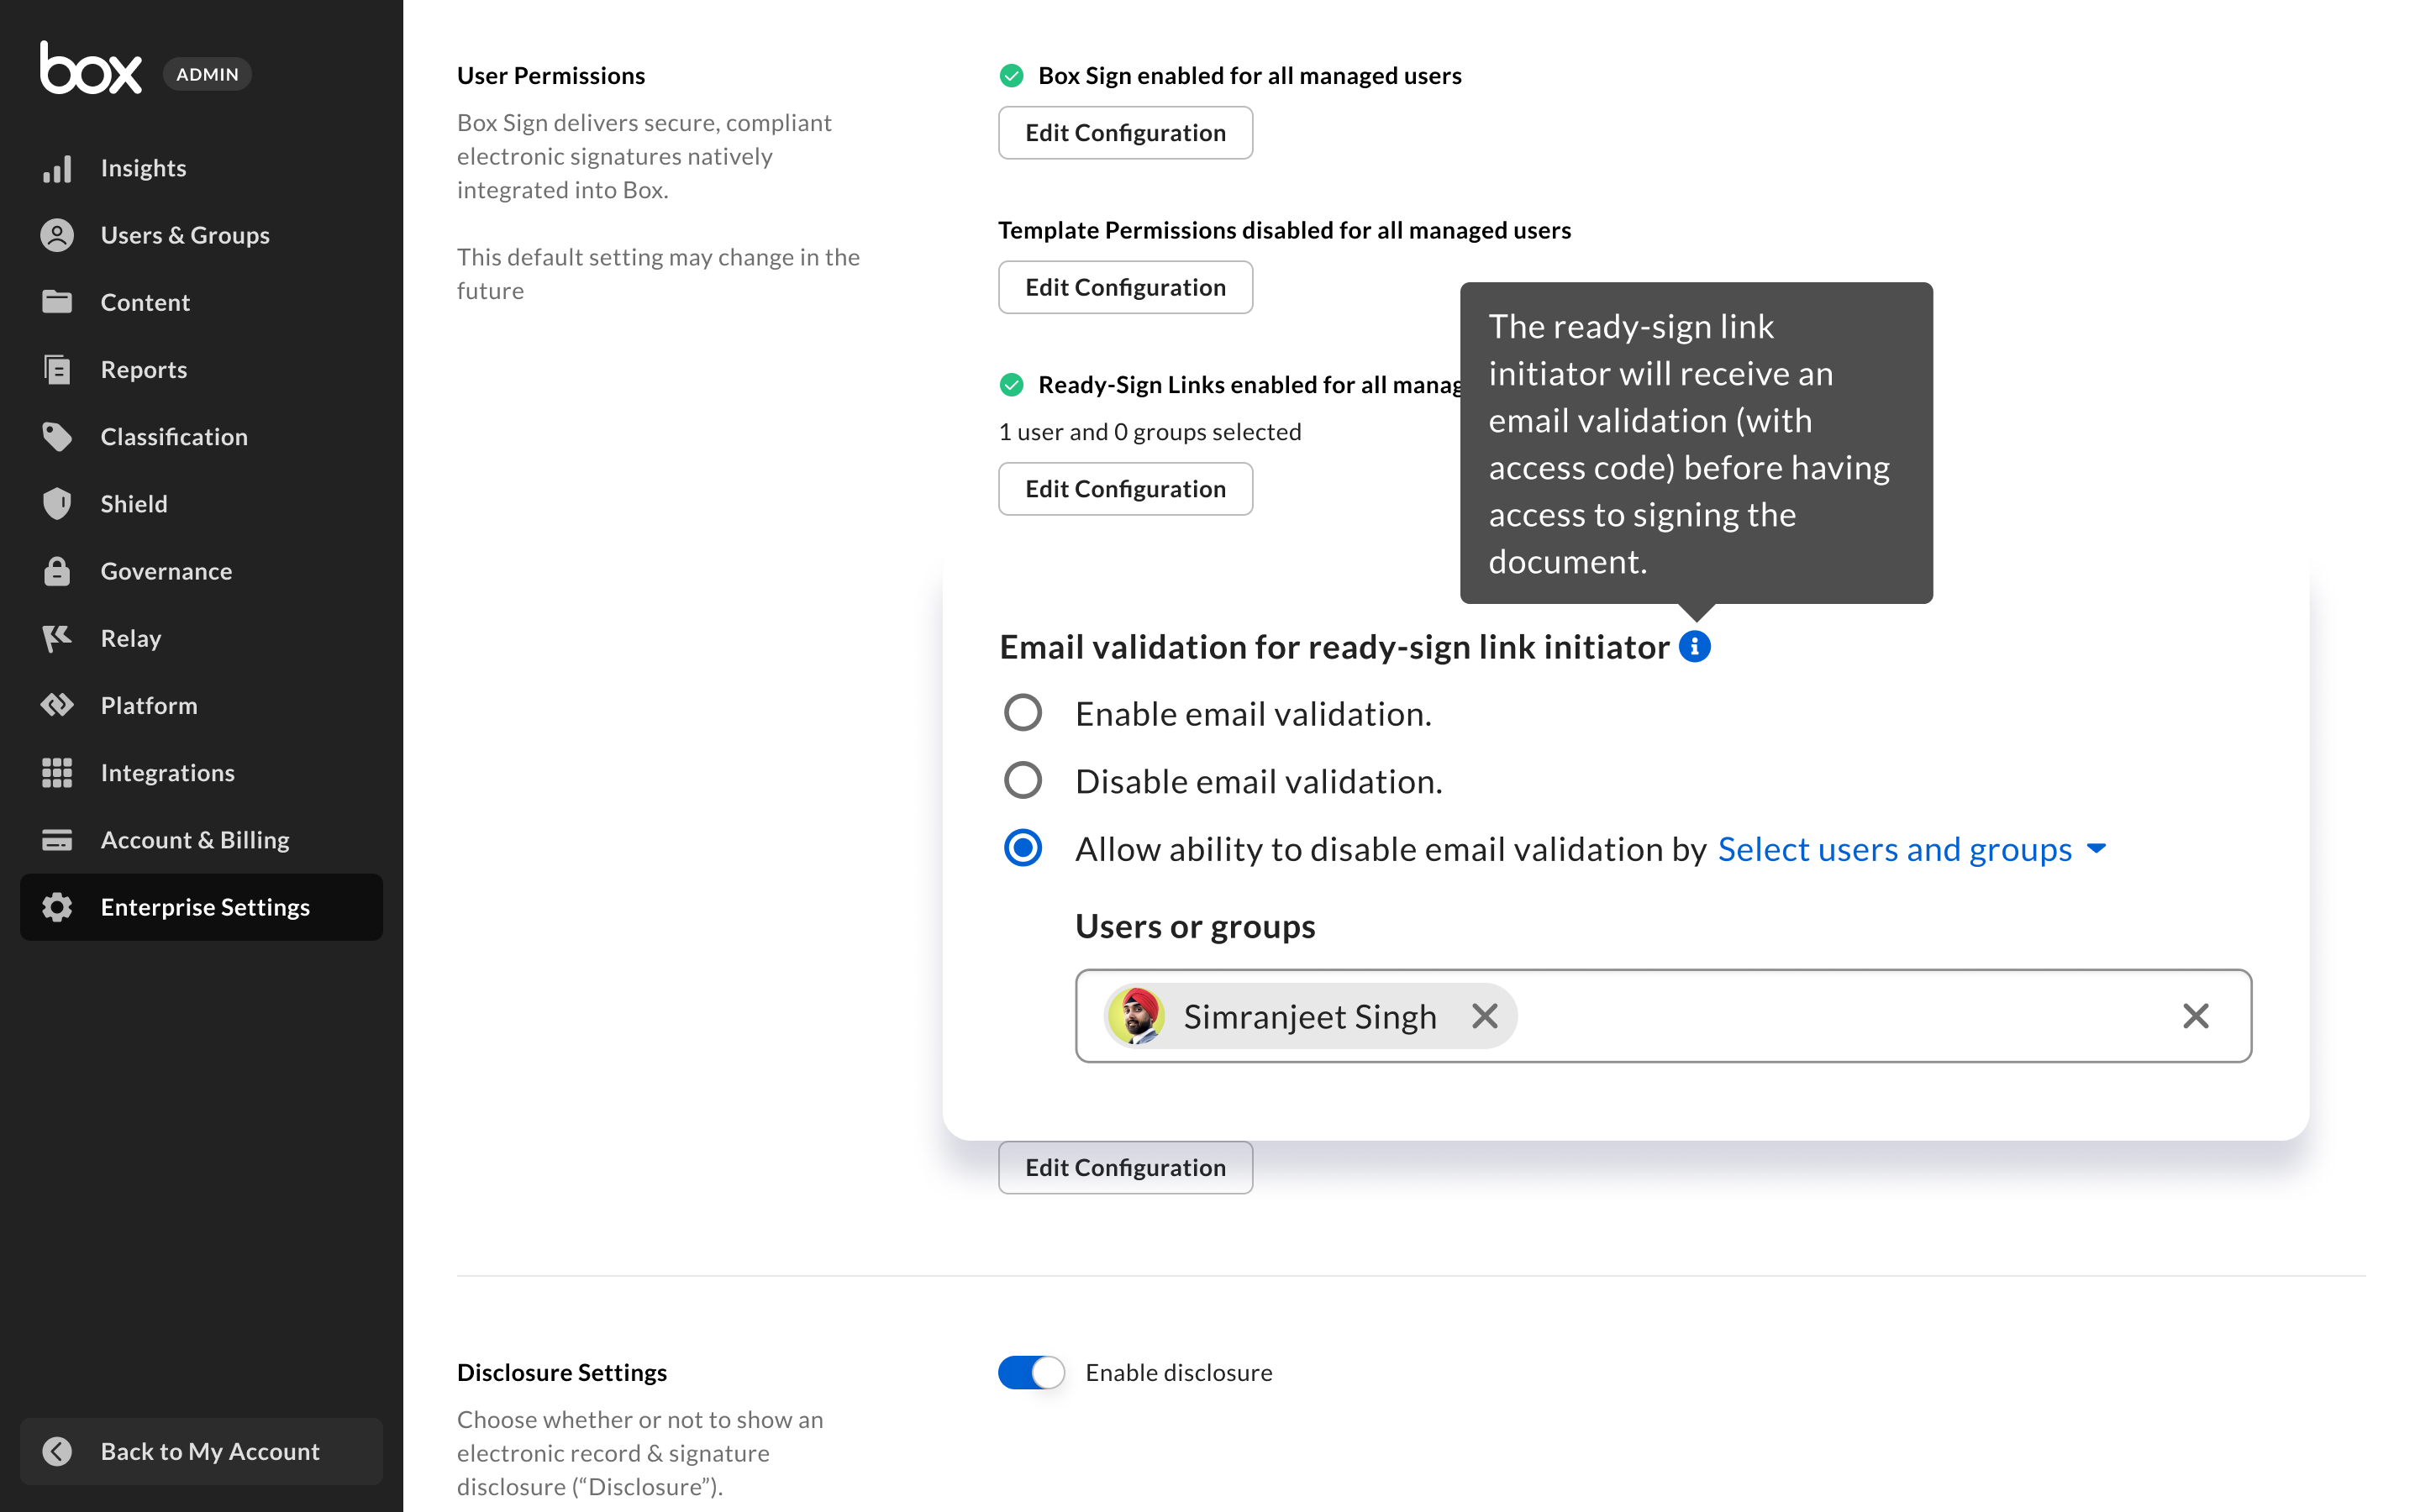Go to Account & Billing section
2420x1512 pixels.
[x=195, y=840]
